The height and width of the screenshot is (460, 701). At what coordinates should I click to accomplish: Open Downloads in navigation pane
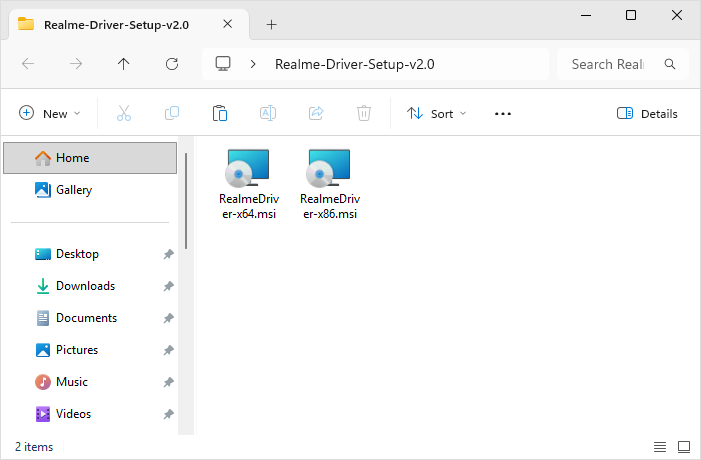click(90, 286)
